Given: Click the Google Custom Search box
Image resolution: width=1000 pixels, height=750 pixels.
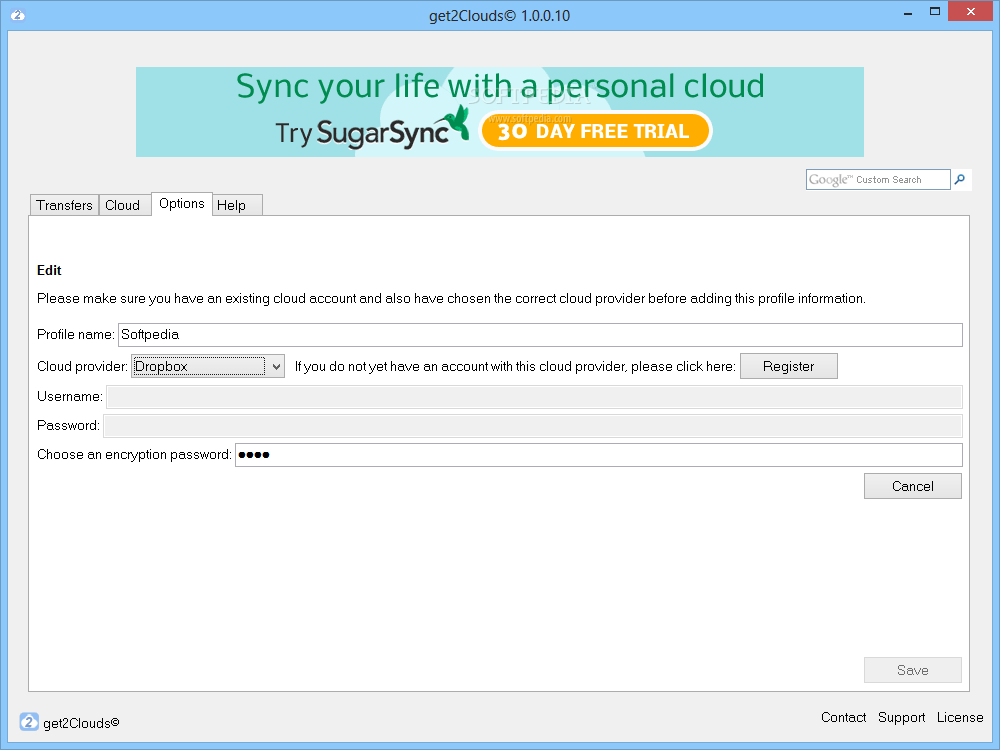Looking at the screenshot, I should [x=878, y=180].
